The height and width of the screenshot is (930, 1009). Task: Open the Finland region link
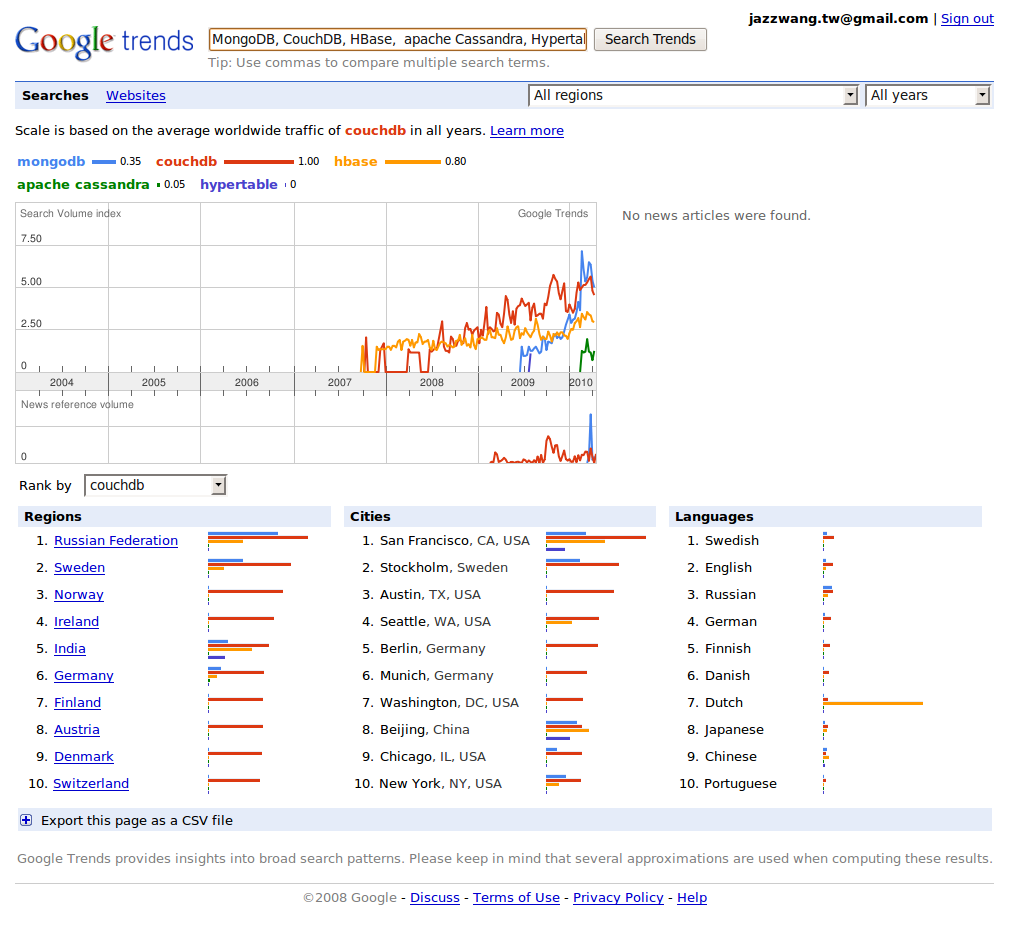click(77, 703)
